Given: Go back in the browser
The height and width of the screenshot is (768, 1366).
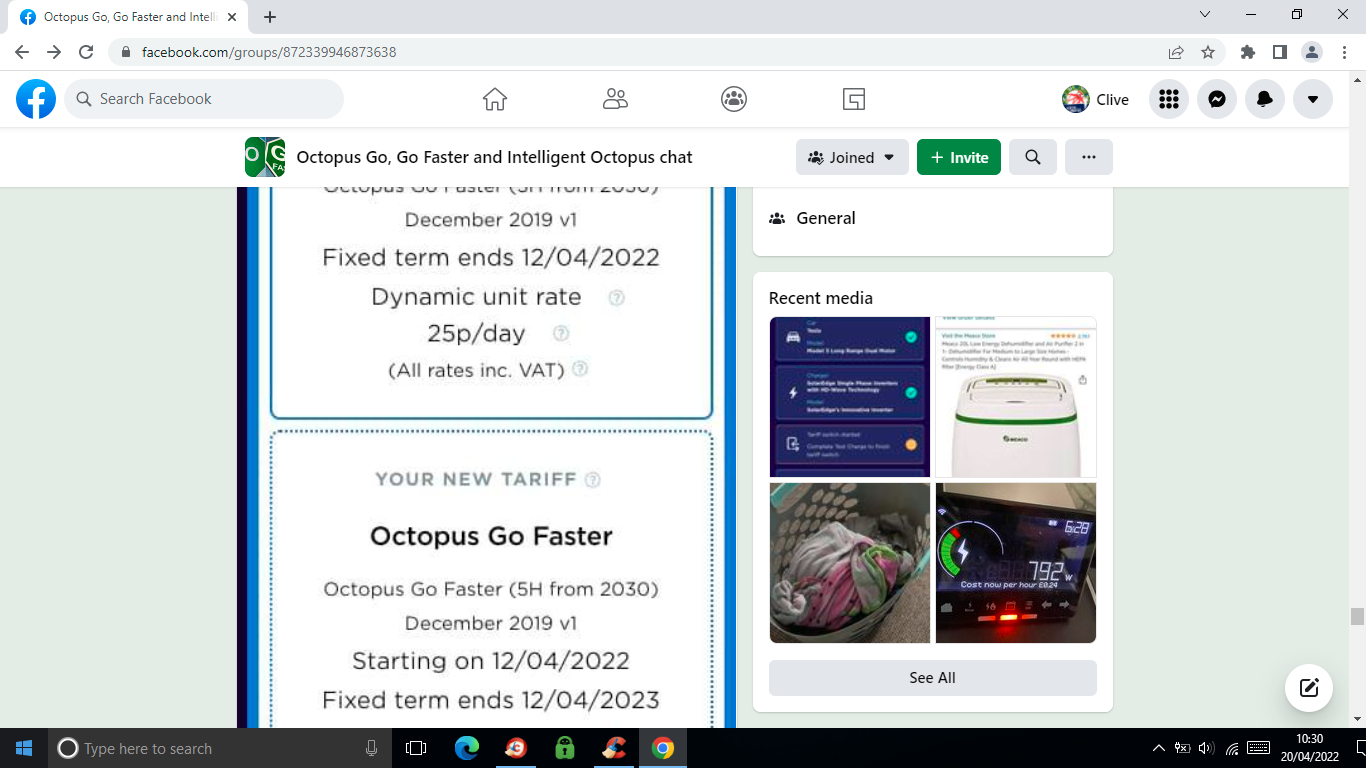Looking at the screenshot, I should (x=22, y=52).
